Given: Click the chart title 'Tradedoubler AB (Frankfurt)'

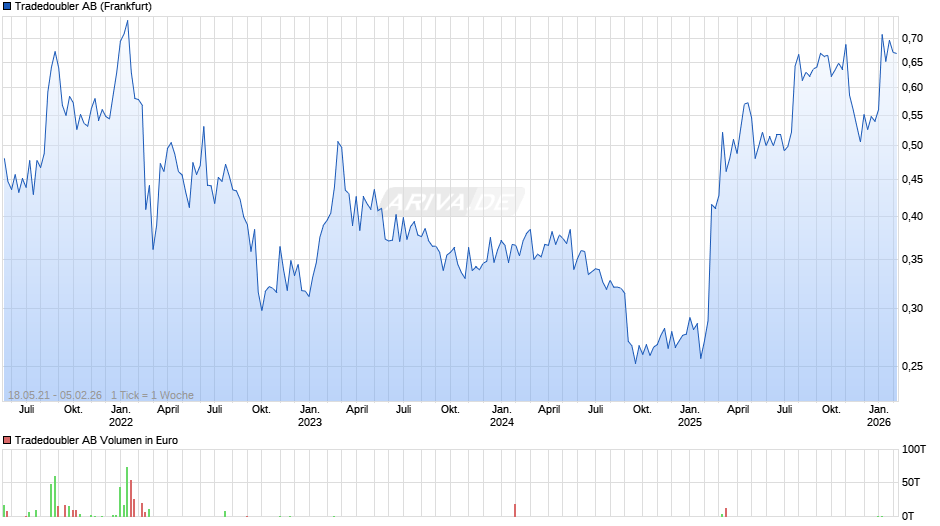Looking at the screenshot, I should pyautogui.click(x=83, y=7).
